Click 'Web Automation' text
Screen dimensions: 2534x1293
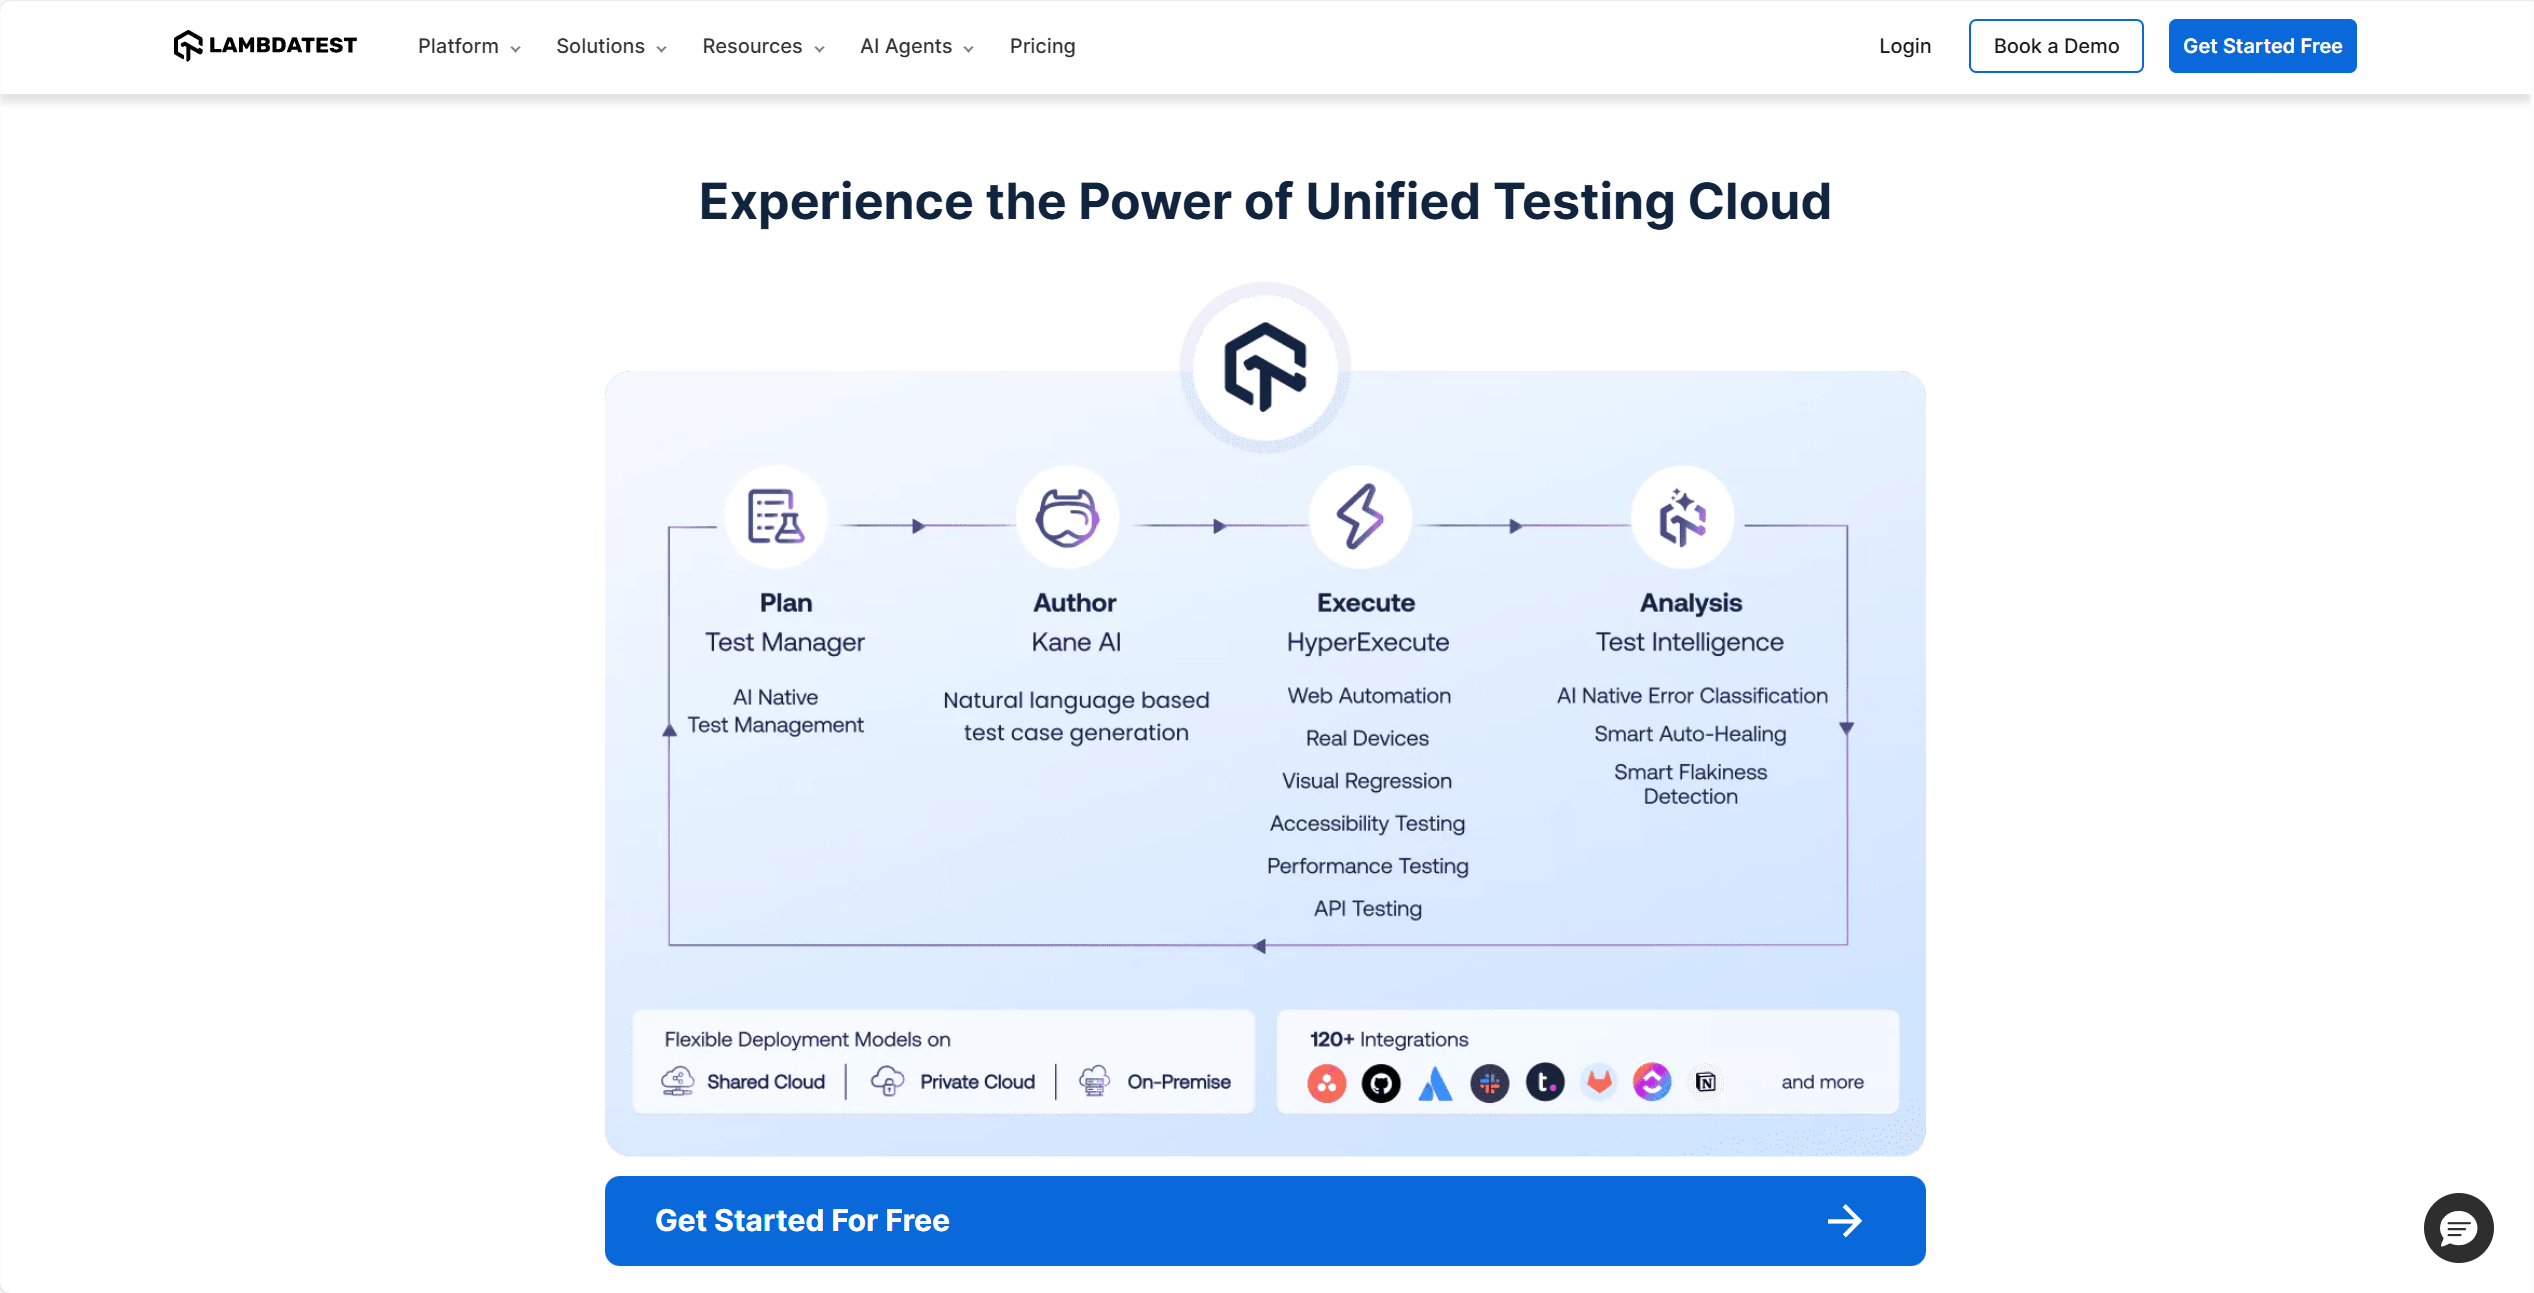[x=1368, y=696]
